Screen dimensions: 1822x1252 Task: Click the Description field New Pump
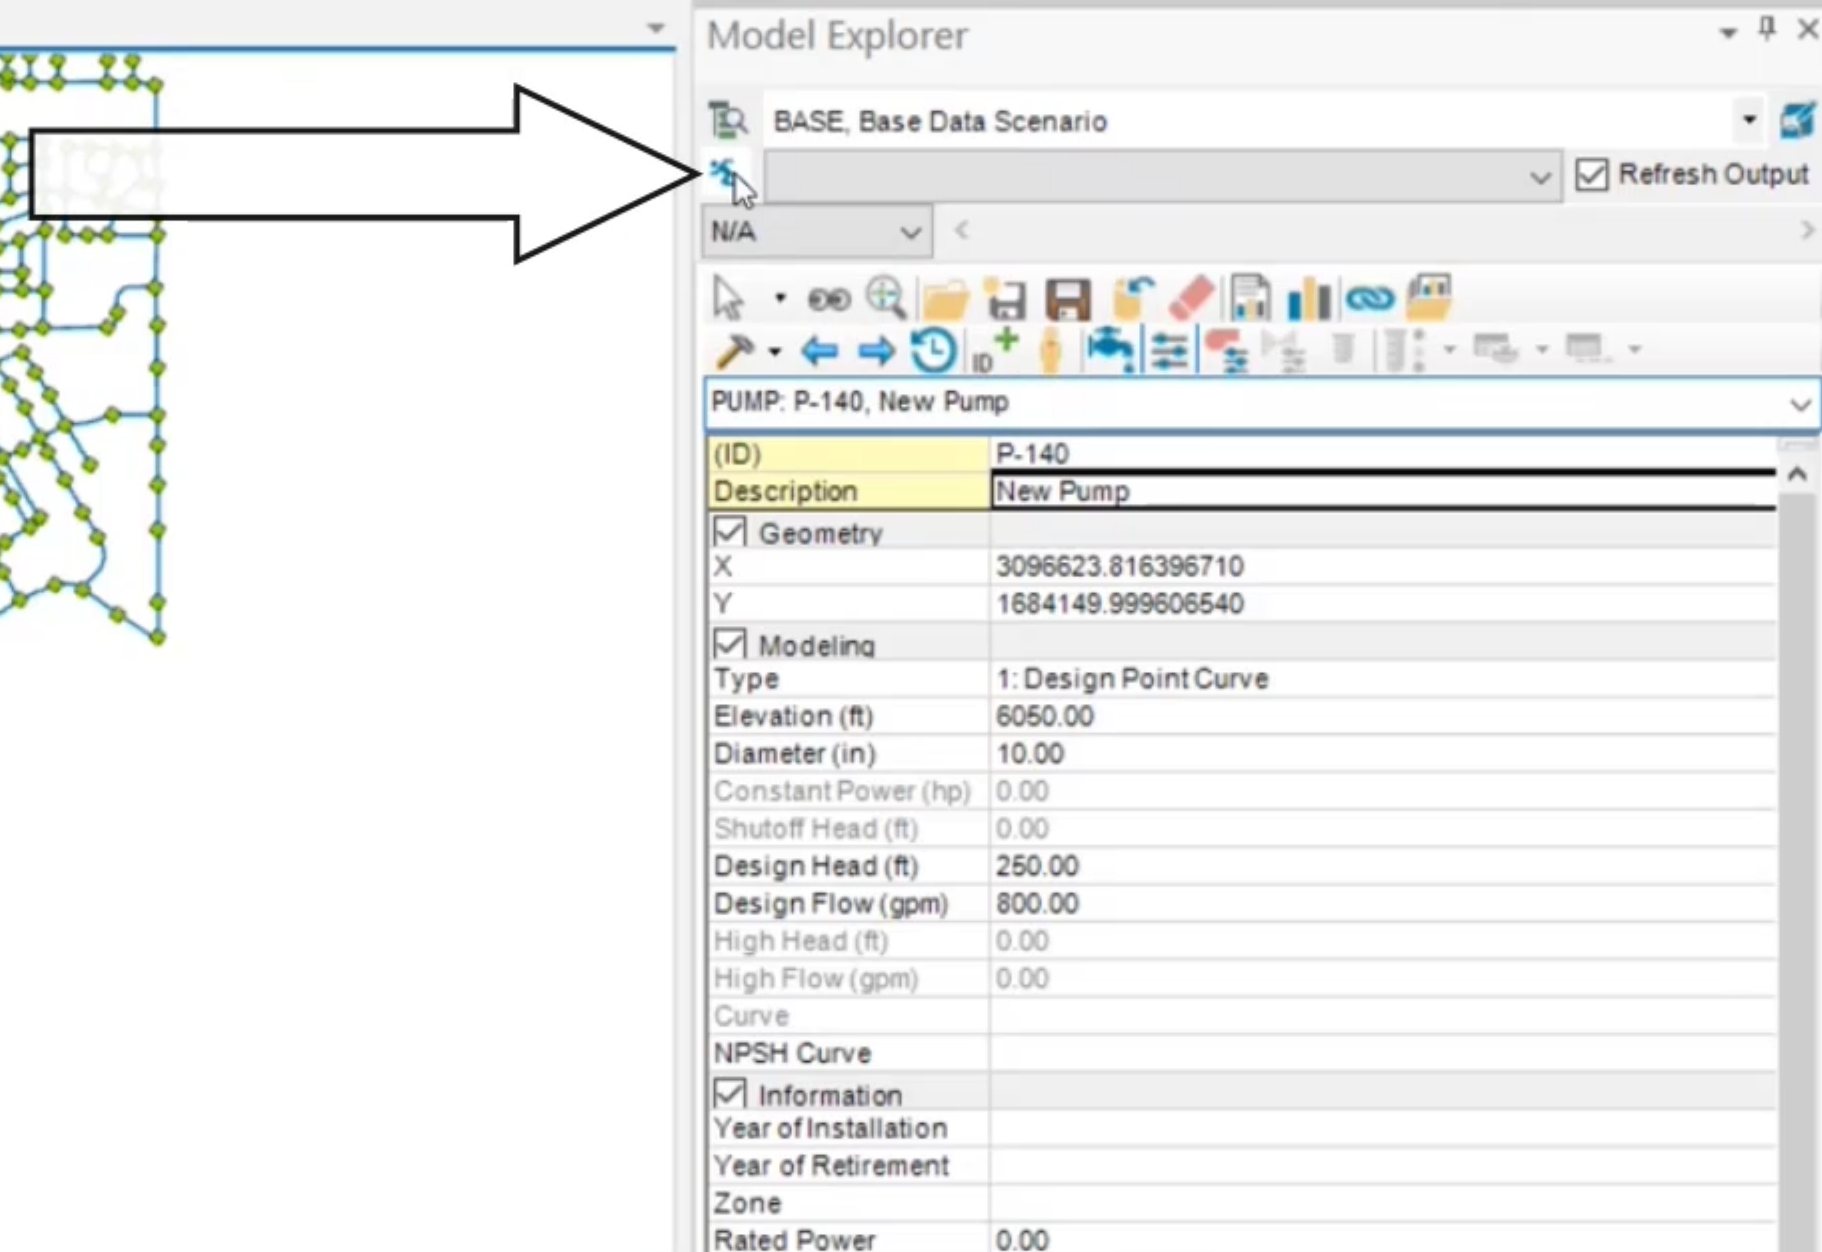point(1383,491)
